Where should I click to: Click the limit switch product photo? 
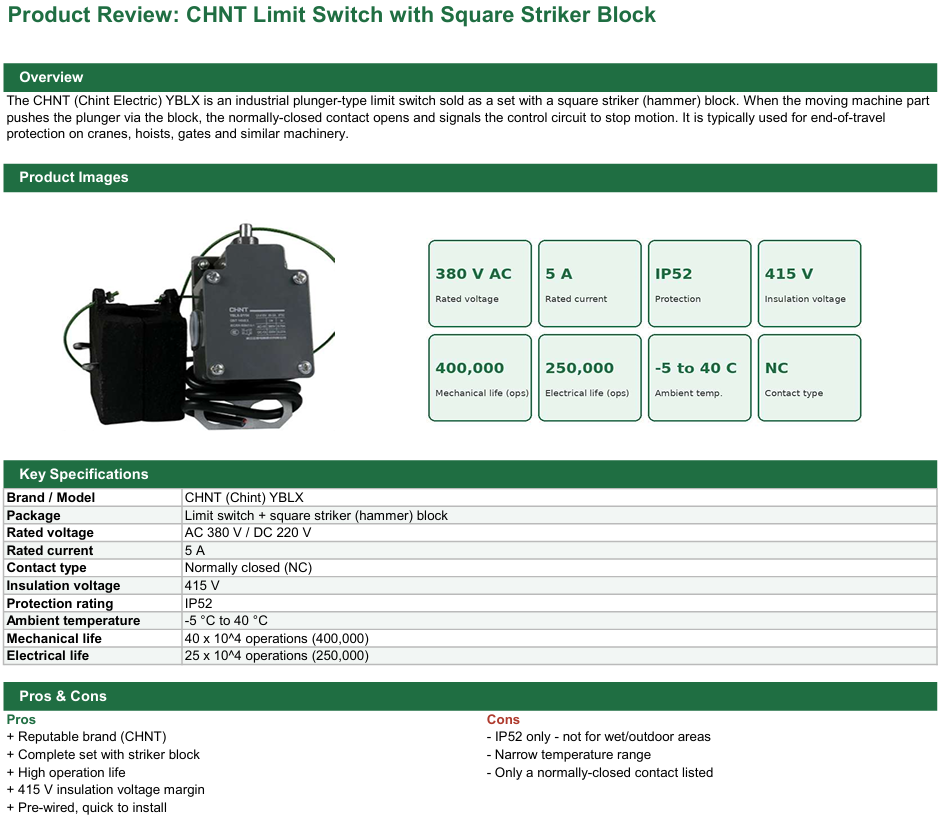pyautogui.click(x=199, y=327)
